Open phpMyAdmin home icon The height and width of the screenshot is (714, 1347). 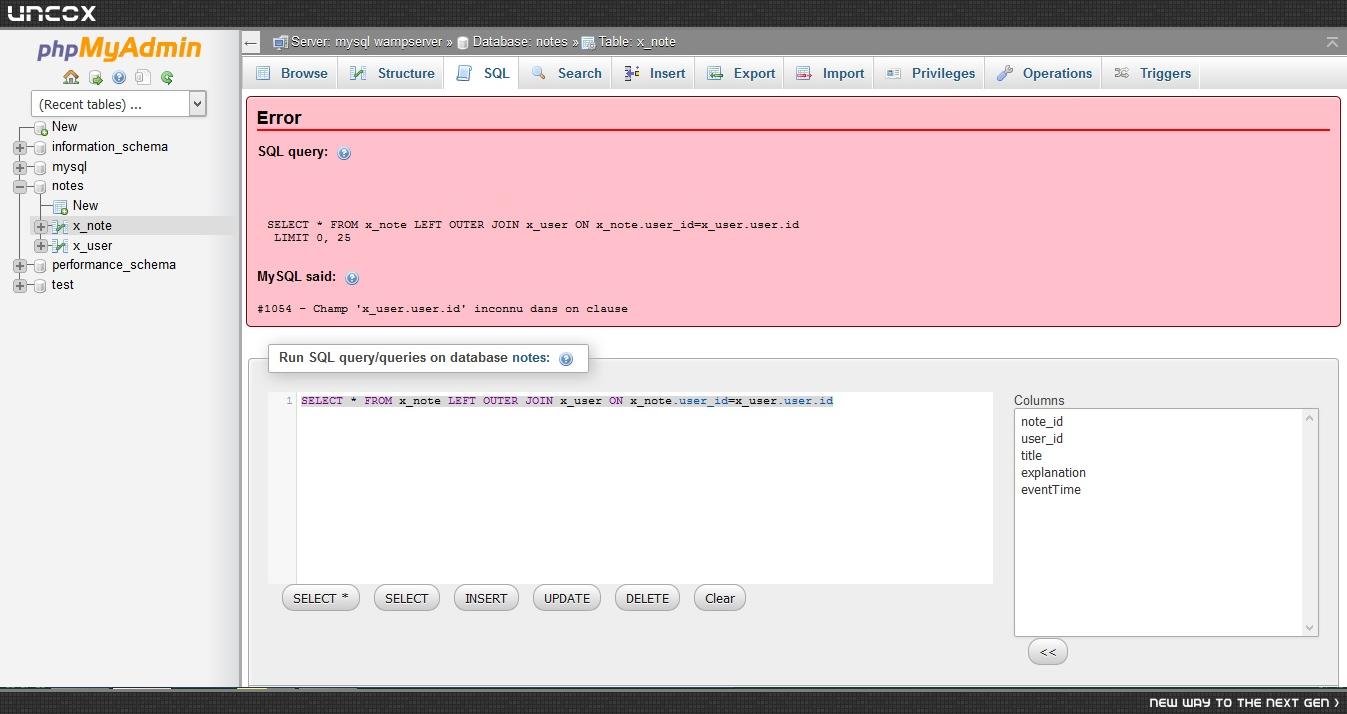tap(71, 77)
